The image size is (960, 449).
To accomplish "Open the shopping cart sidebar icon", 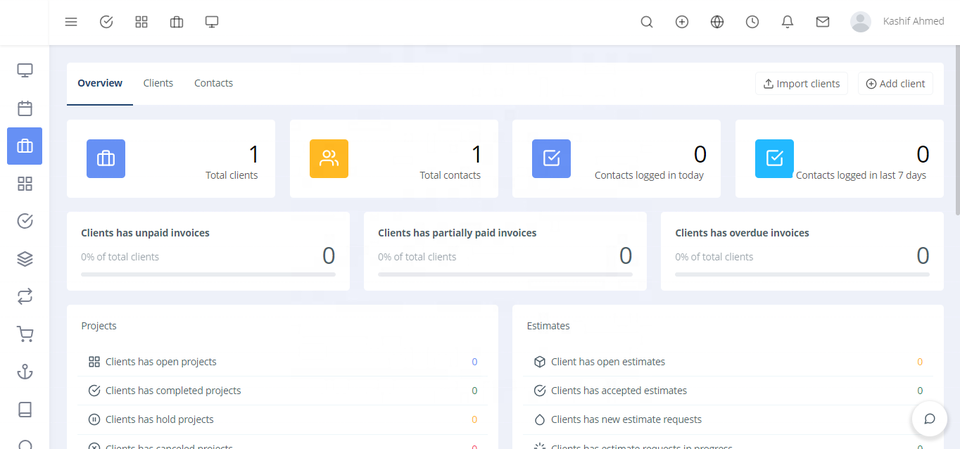I will (25, 334).
